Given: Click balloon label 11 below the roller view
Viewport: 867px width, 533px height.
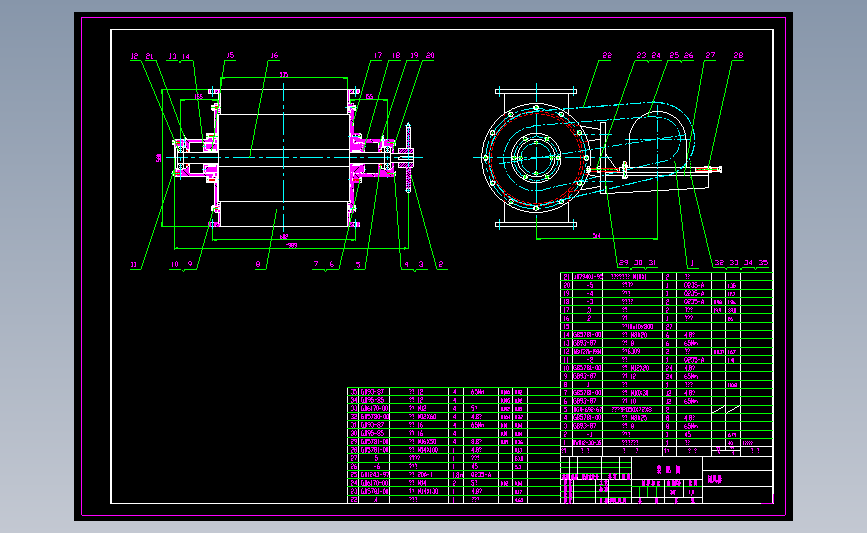Looking at the screenshot, I should [133, 265].
